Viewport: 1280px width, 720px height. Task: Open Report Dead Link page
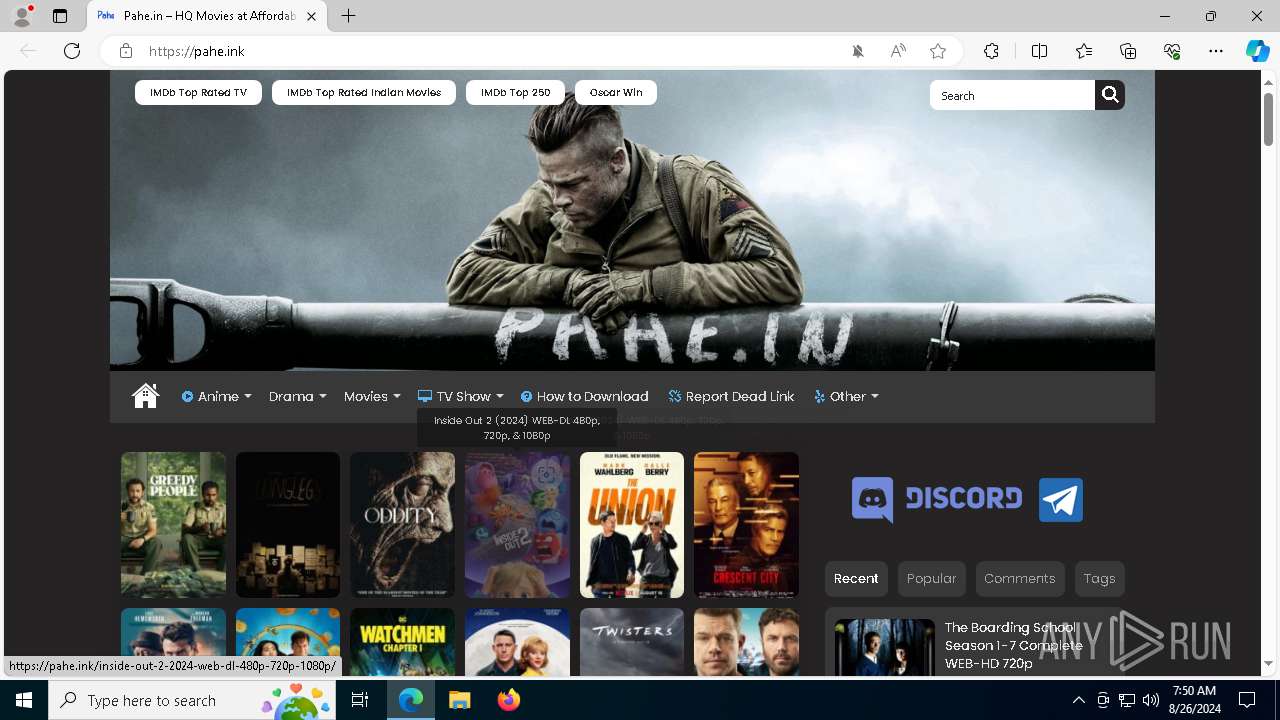click(x=731, y=396)
